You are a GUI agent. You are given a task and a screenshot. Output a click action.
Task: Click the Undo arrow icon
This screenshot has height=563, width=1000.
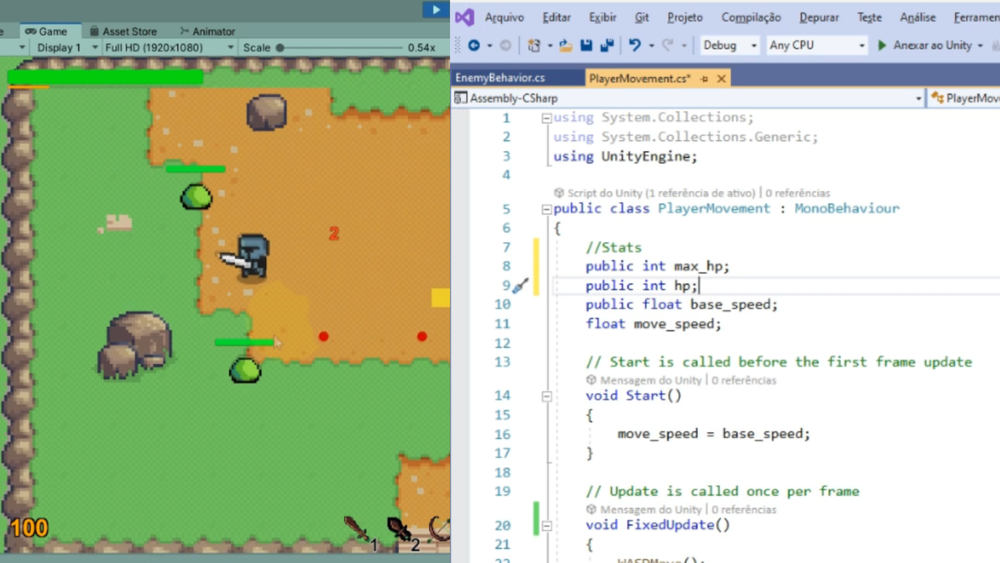click(635, 45)
